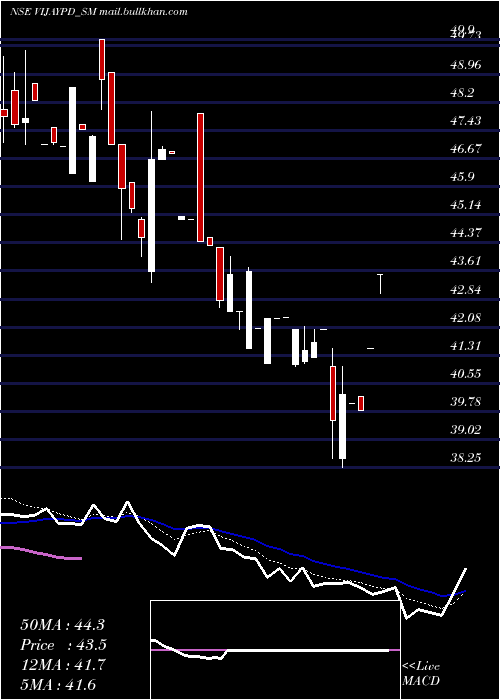Click the NSE VIJAYPD_SM chart title text

(x=98, y=12)
